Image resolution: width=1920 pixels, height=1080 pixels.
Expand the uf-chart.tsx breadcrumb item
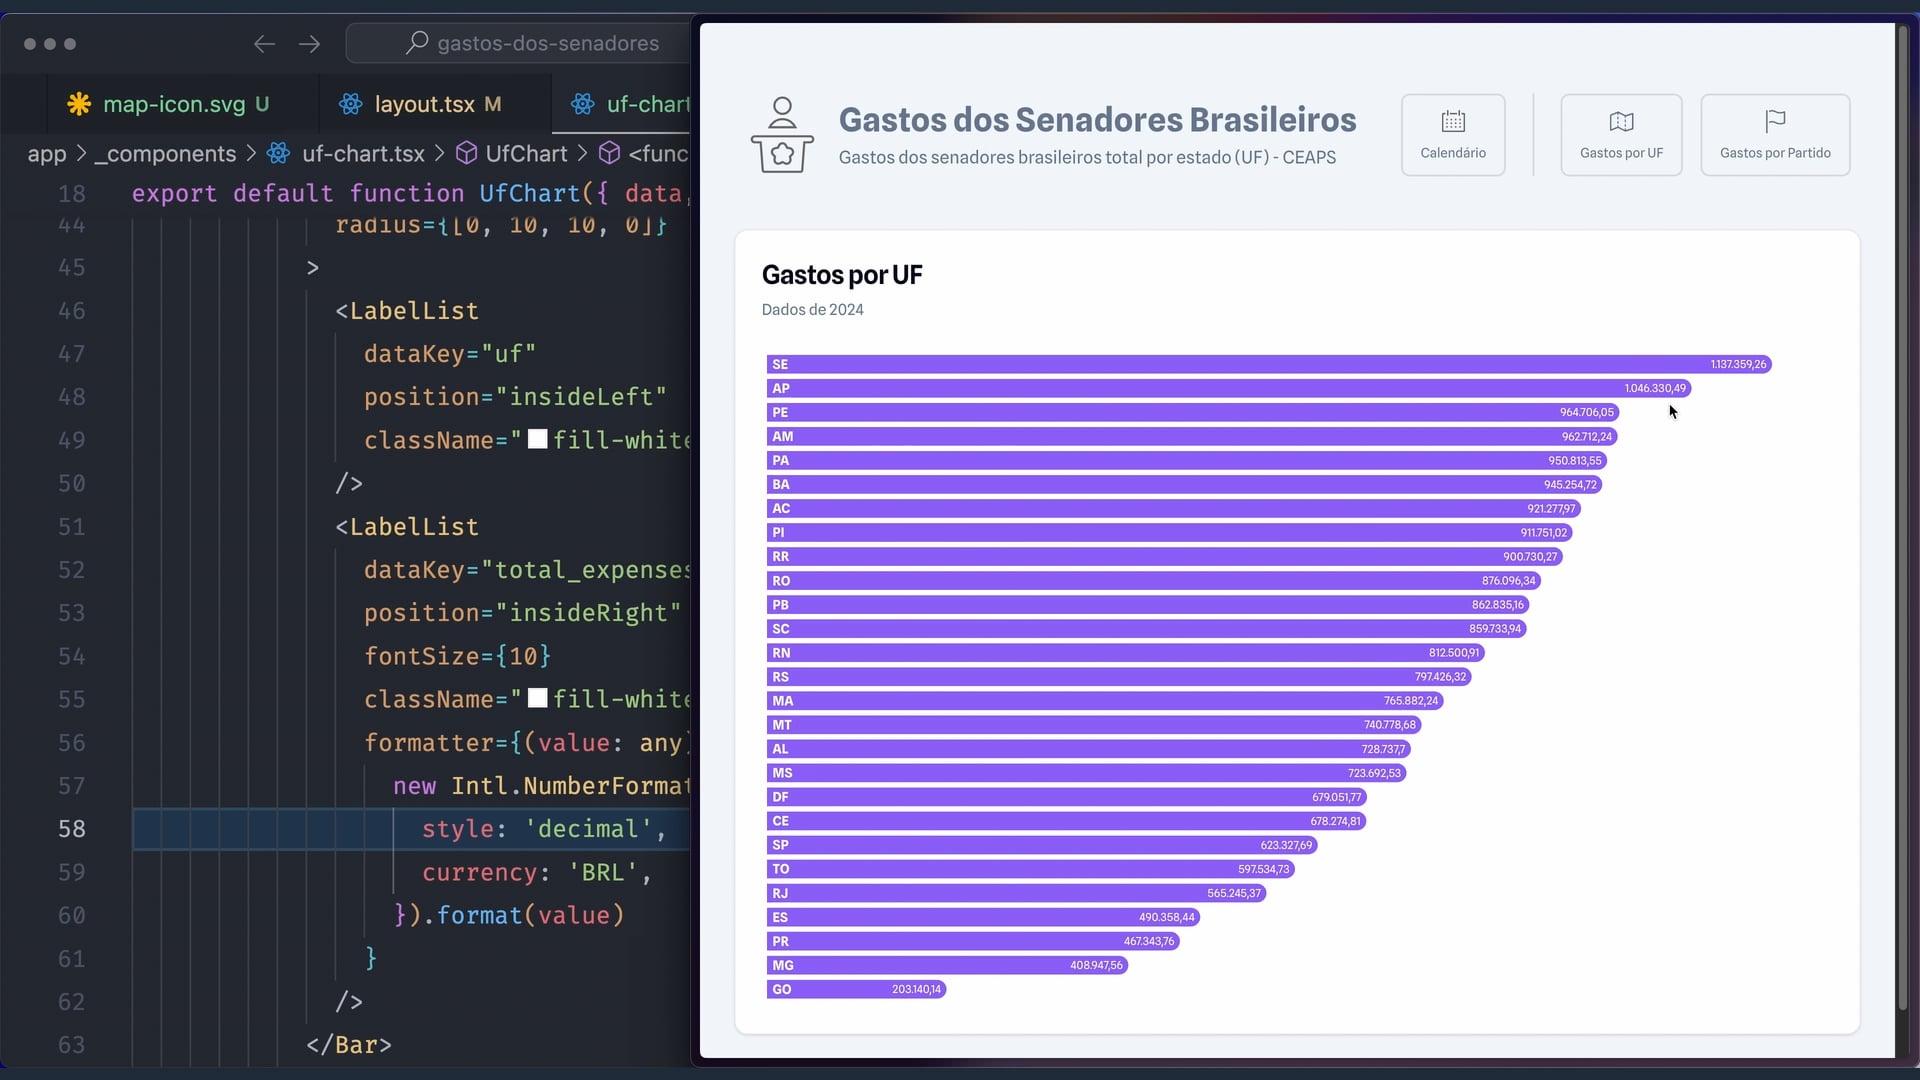point(363,154)
